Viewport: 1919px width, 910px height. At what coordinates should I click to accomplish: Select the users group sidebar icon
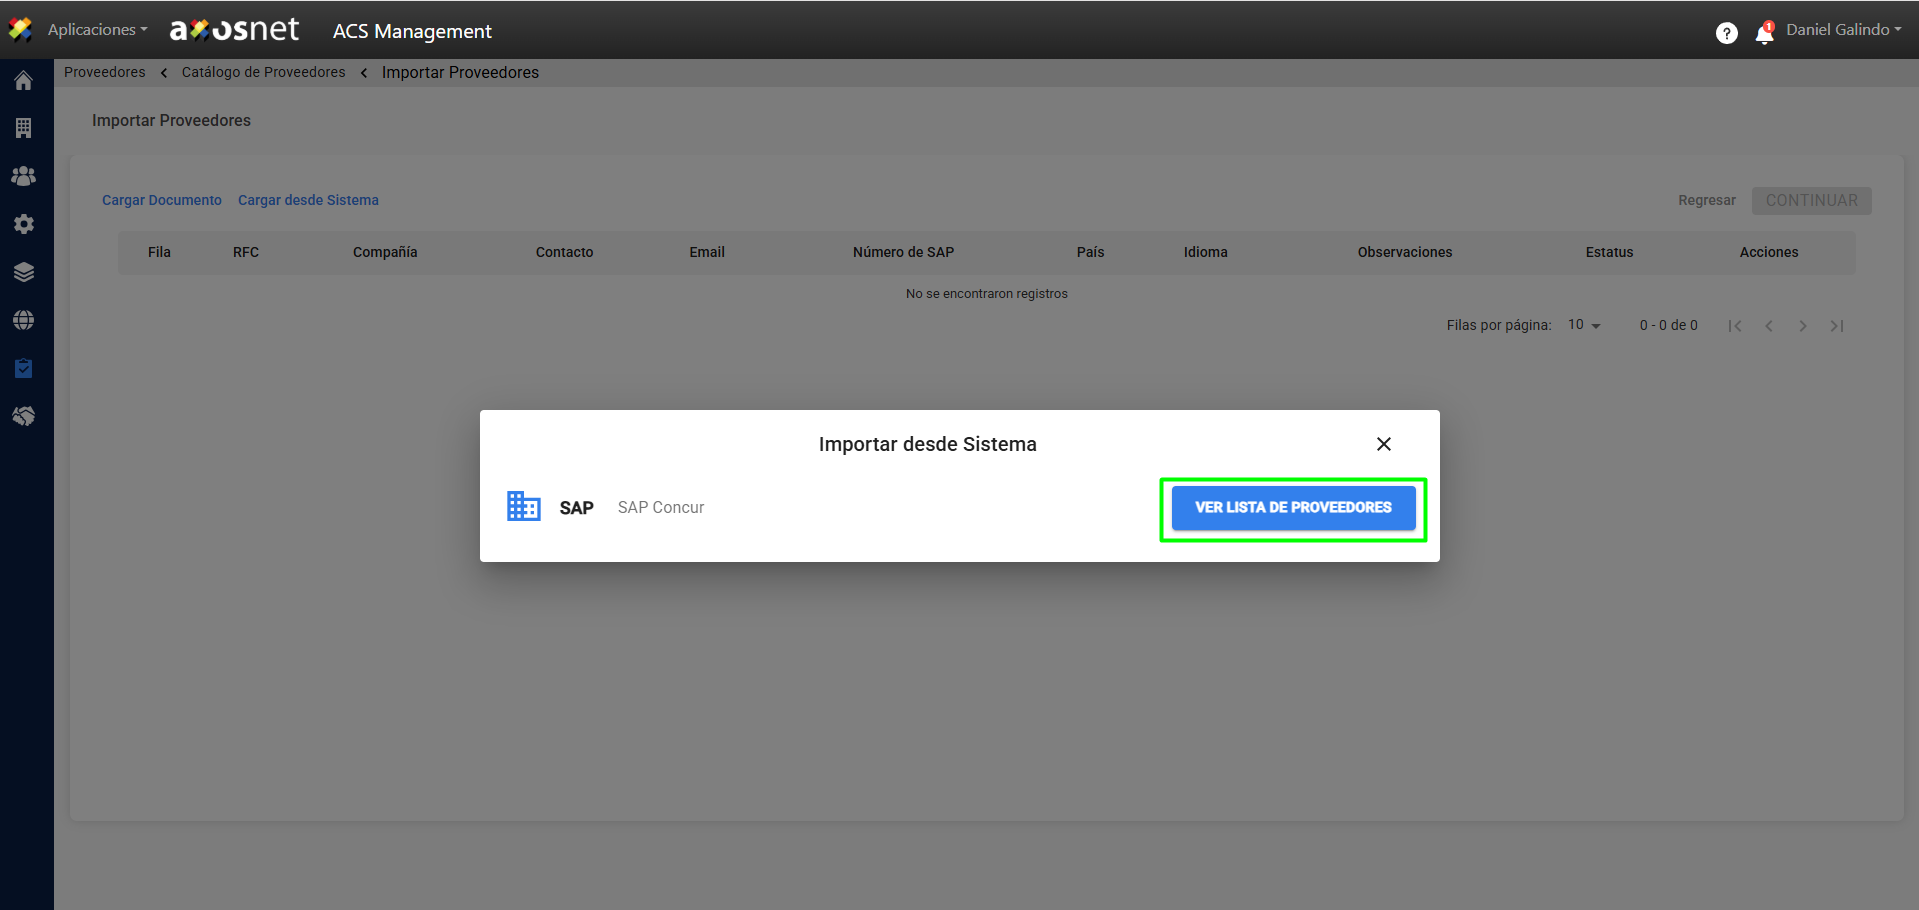tap(24, 176)
